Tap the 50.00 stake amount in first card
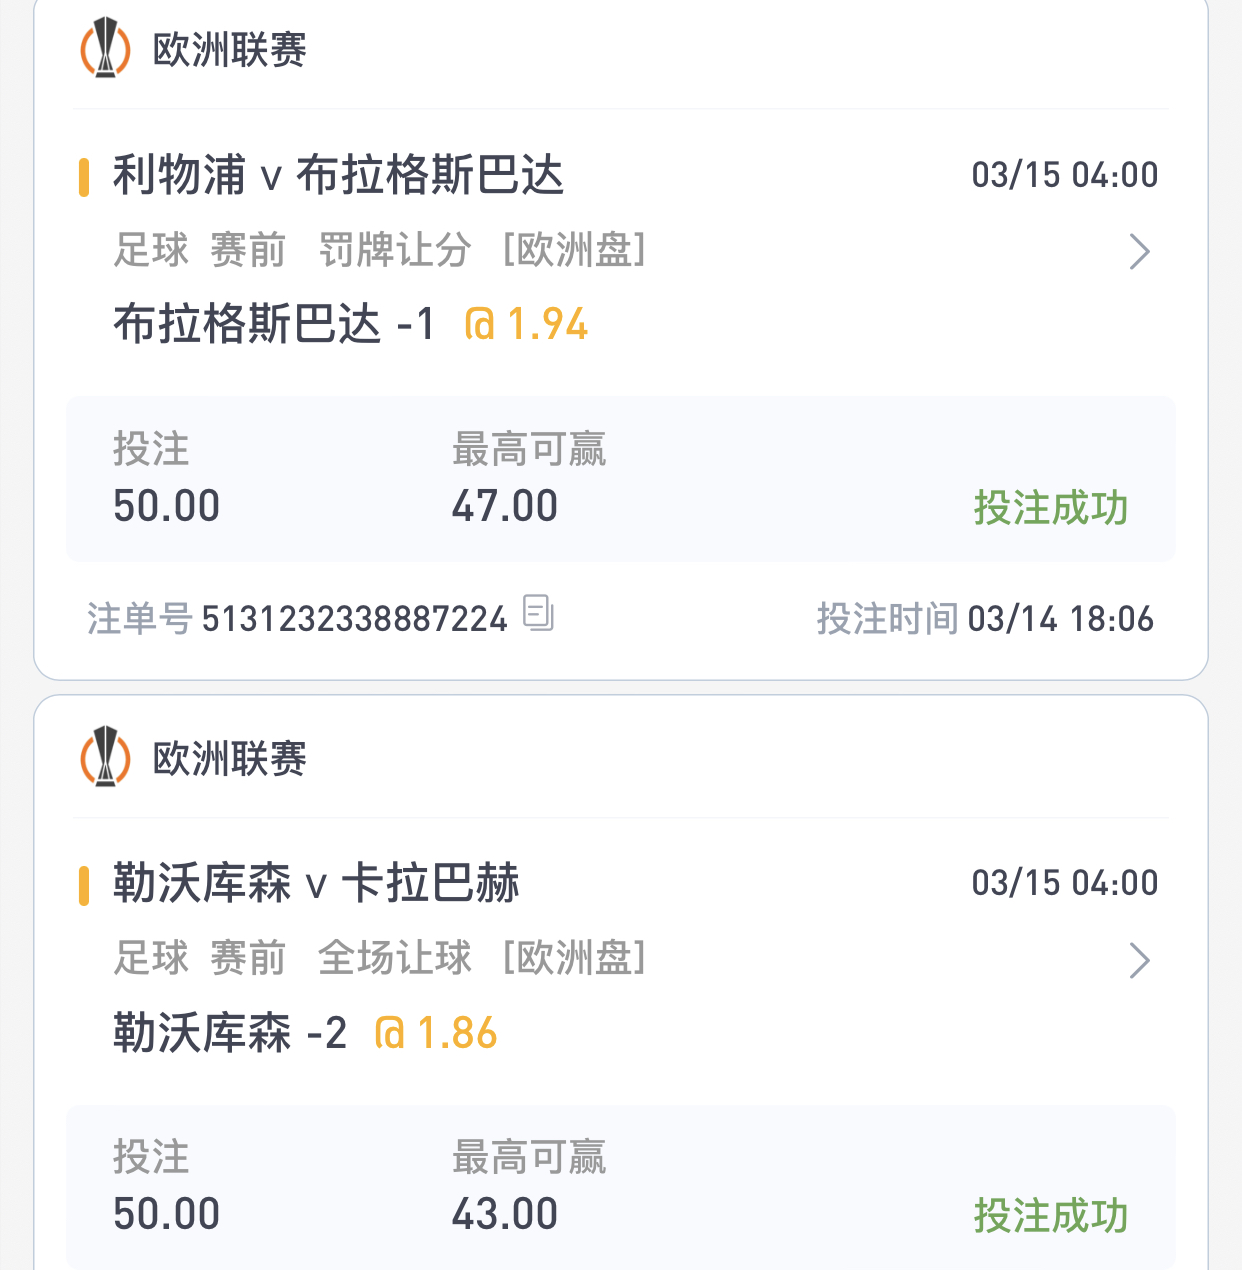Image resolution: width=1242 pixels, height=1270 pixels. pyautogui.click(x=166, y=506)
